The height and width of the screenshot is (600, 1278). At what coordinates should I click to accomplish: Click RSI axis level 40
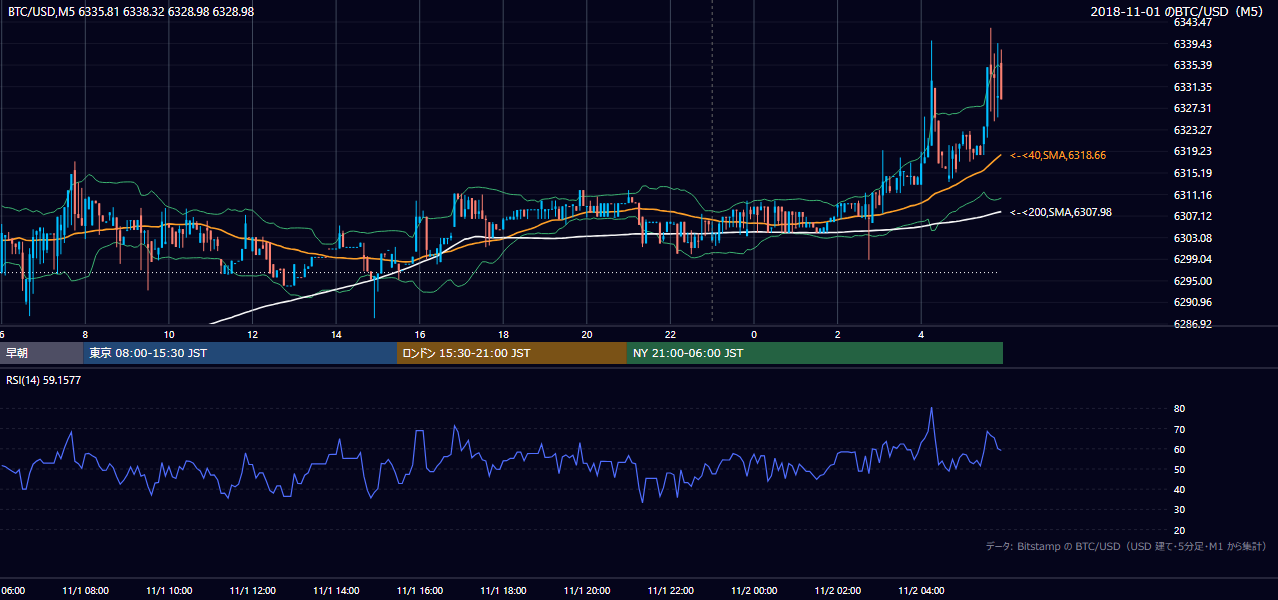point(1179,489)
